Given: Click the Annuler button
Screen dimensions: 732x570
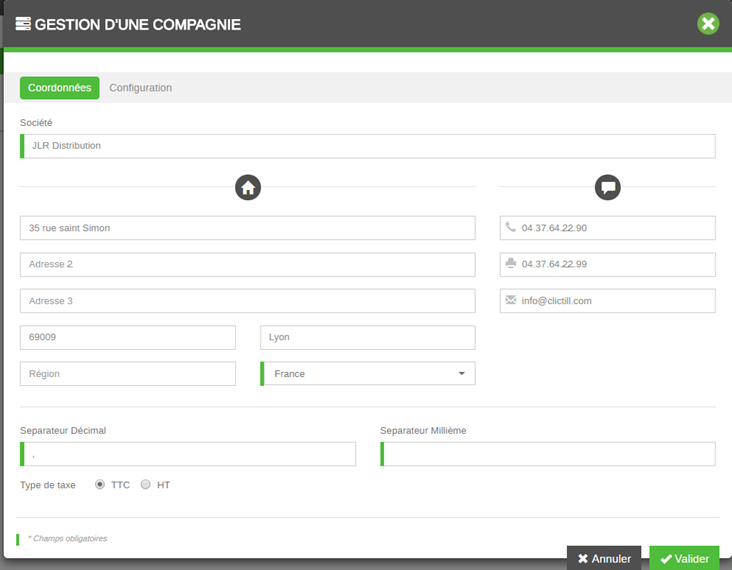Looking at the screenshot, I should (604, 558).
